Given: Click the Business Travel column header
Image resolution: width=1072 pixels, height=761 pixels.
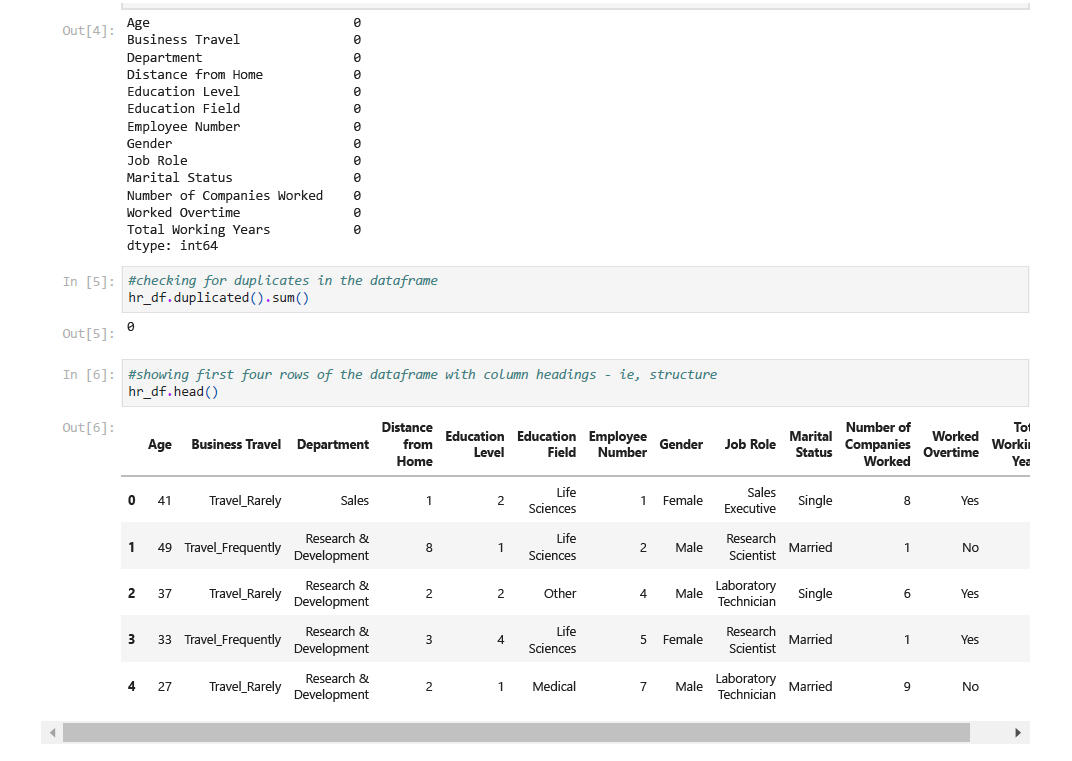Looking at the screenshot, I should point(236,444).
